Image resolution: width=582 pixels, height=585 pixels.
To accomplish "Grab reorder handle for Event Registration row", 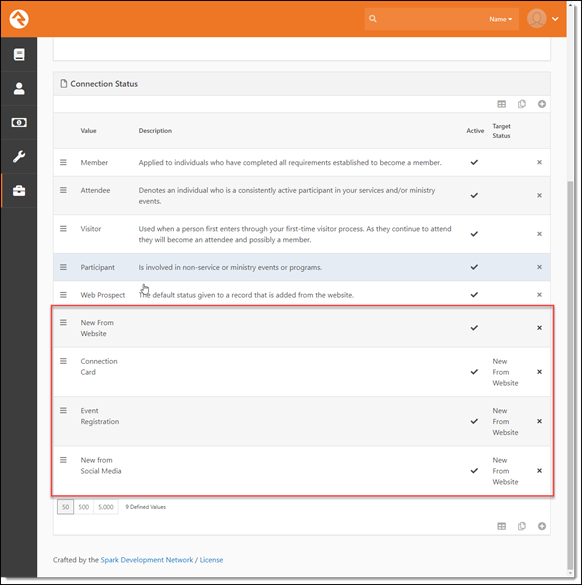I will pyautogui.click(x=63, y=410).
